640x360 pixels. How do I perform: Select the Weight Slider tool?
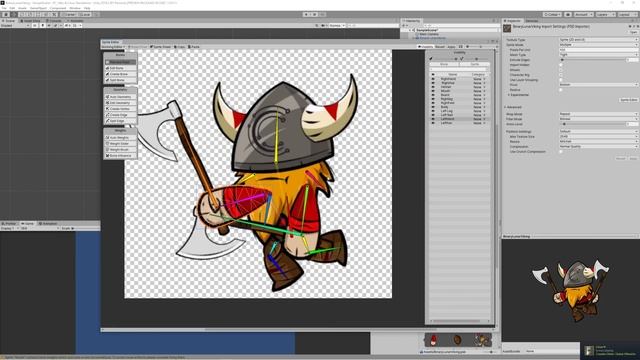click(x=120, y=144)
